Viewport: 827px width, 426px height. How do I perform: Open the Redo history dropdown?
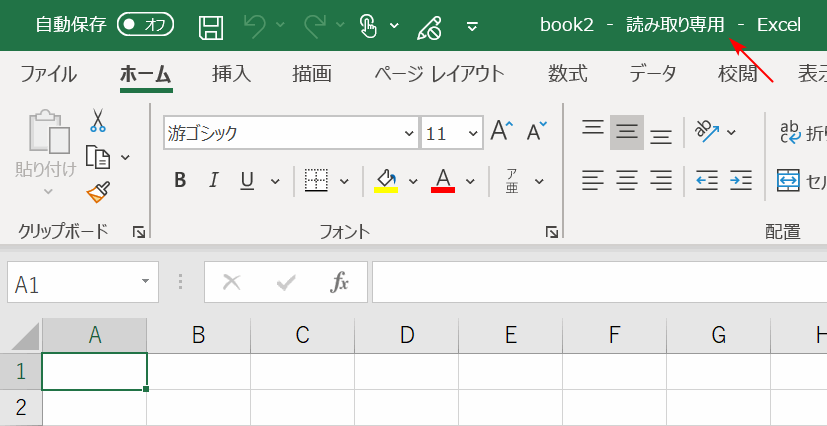click(341, 25)
